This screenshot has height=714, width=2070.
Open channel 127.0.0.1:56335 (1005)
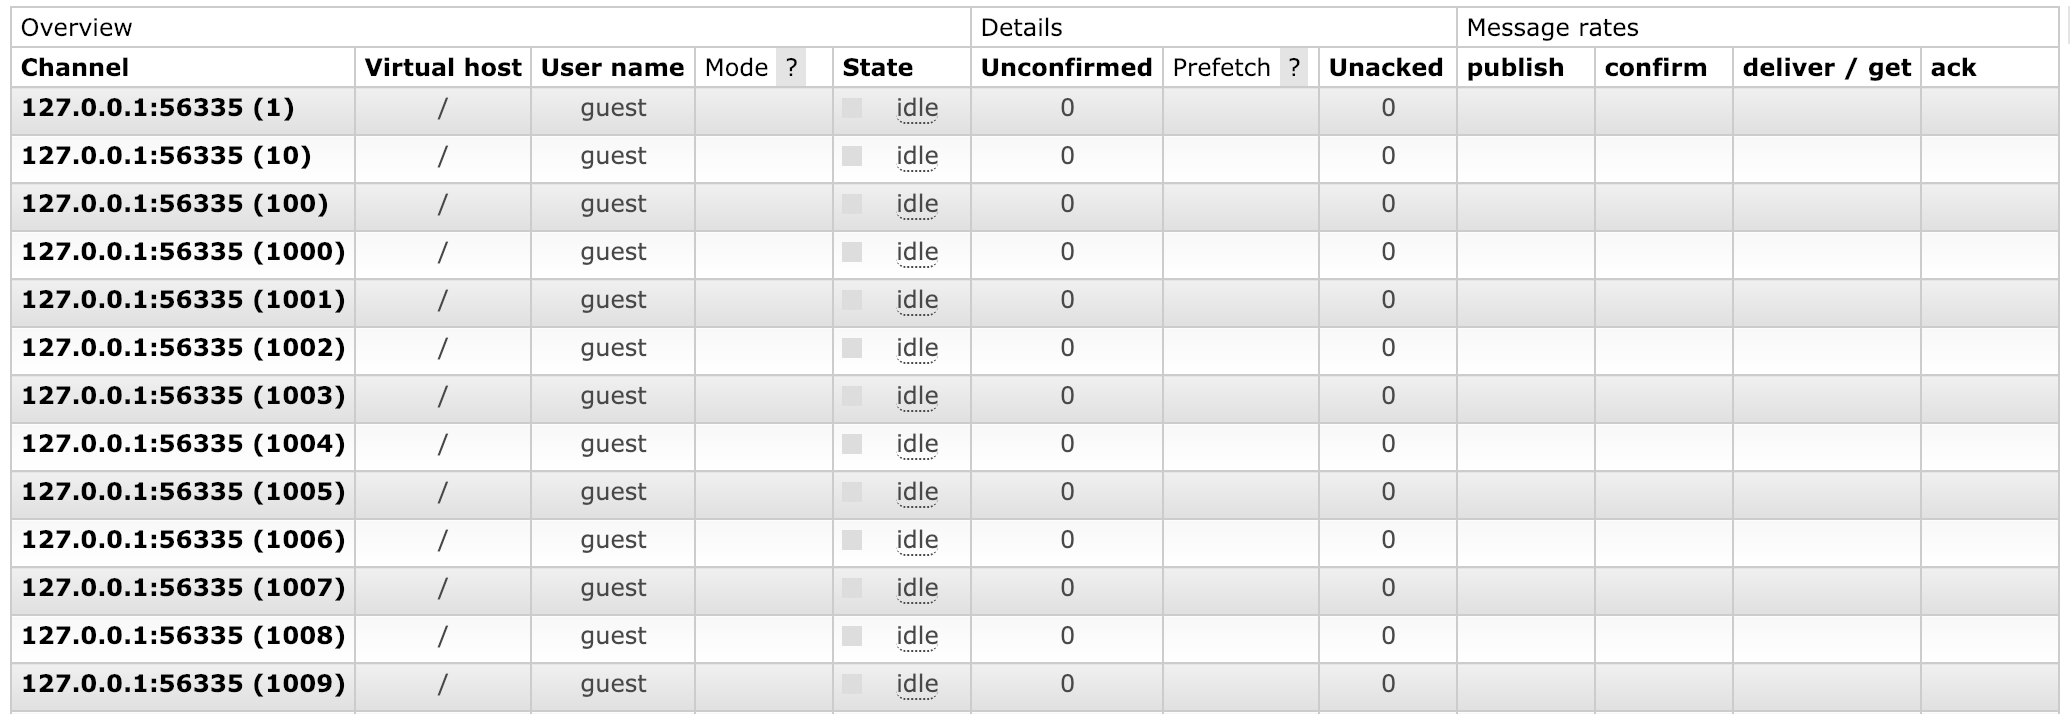185,492
